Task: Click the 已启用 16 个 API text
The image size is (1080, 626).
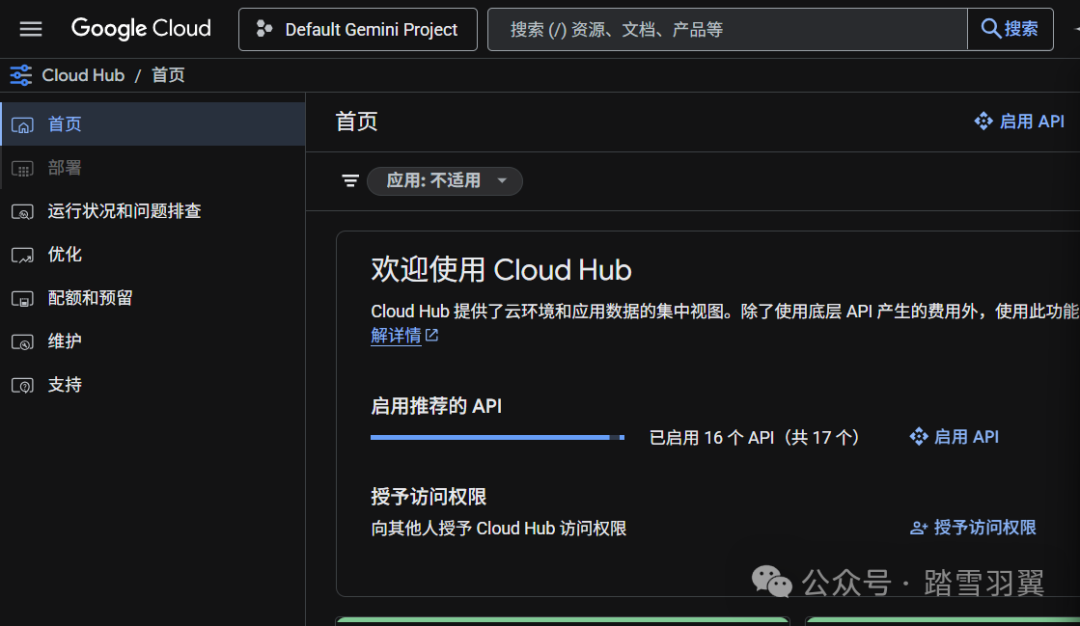Action: (x=754, y=437)
